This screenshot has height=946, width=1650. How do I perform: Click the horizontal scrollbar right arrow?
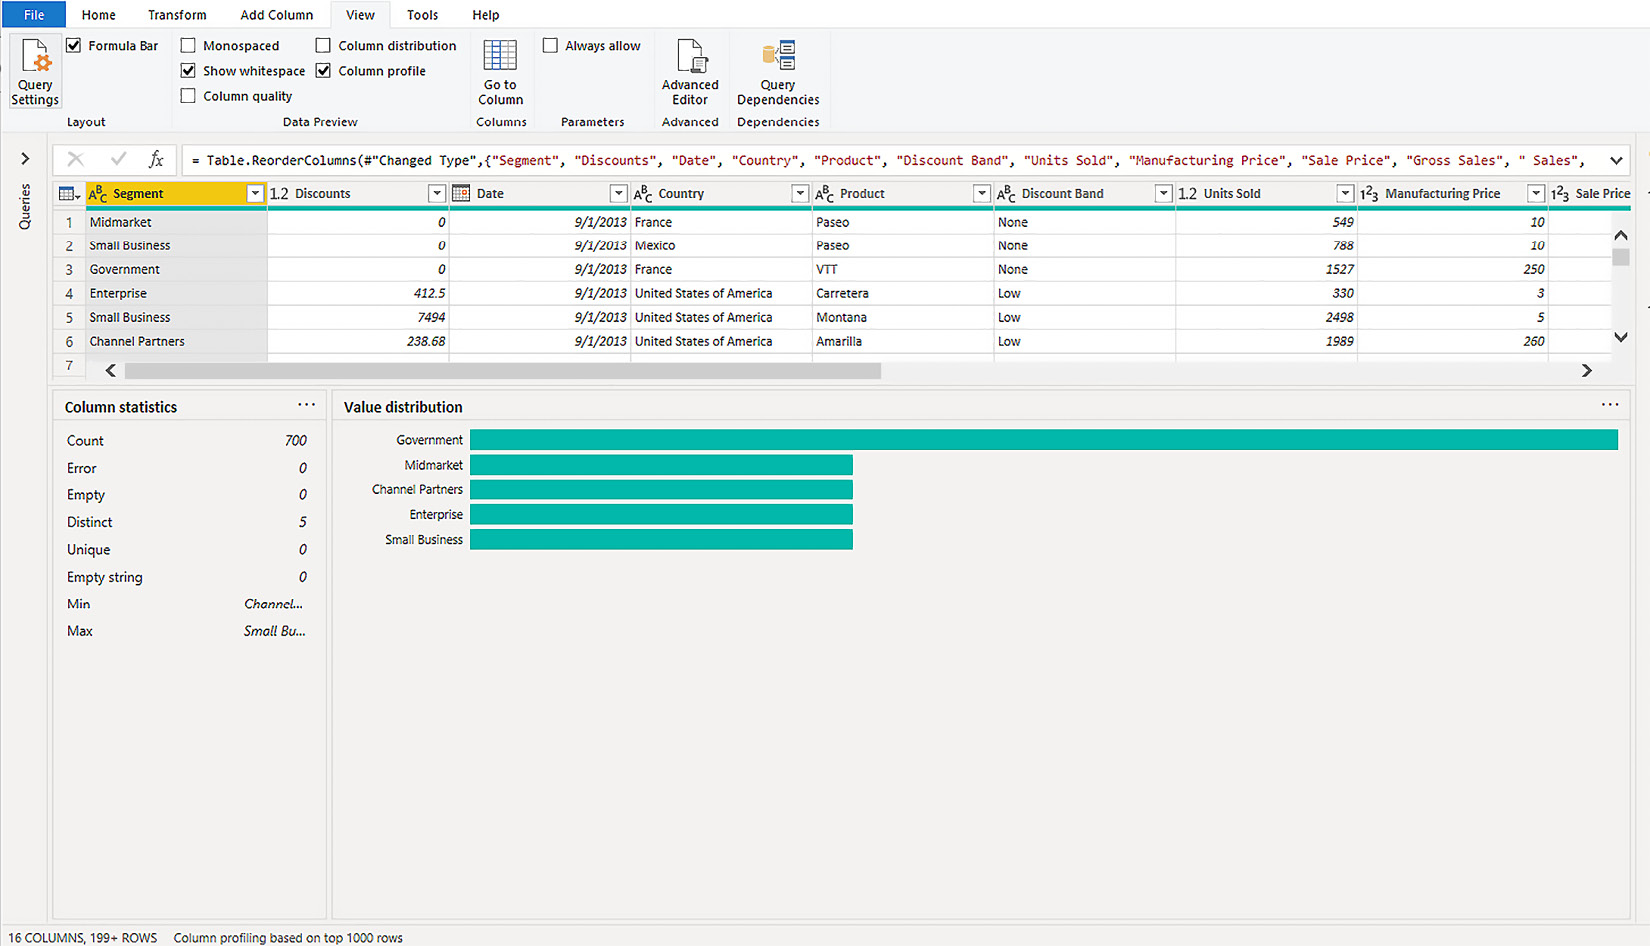tap(1586, 371)
